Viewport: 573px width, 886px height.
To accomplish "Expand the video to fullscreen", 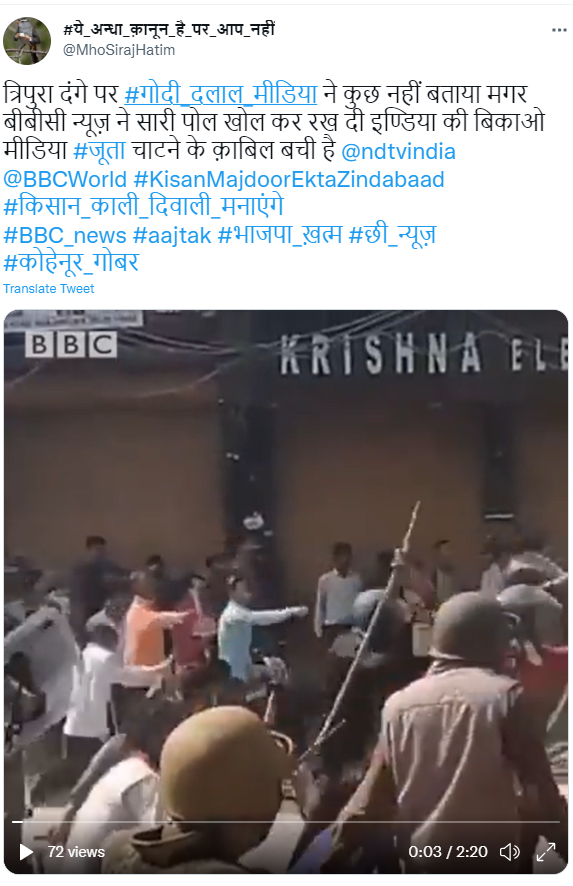I will pos(546,852).
